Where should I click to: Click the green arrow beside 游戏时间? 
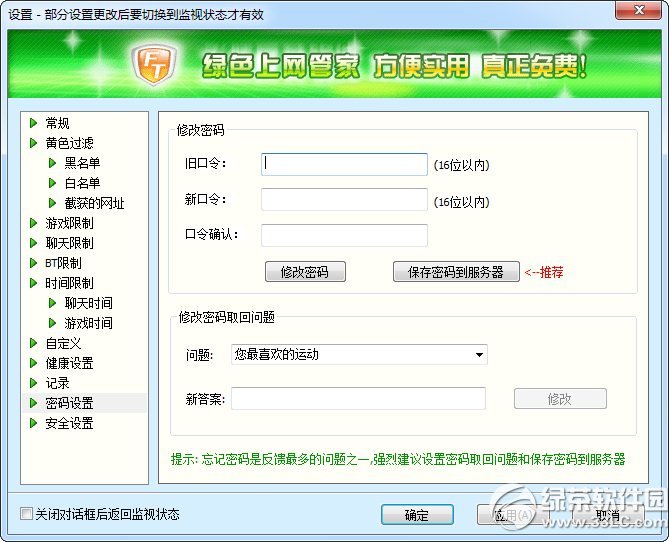coord(52,323)
